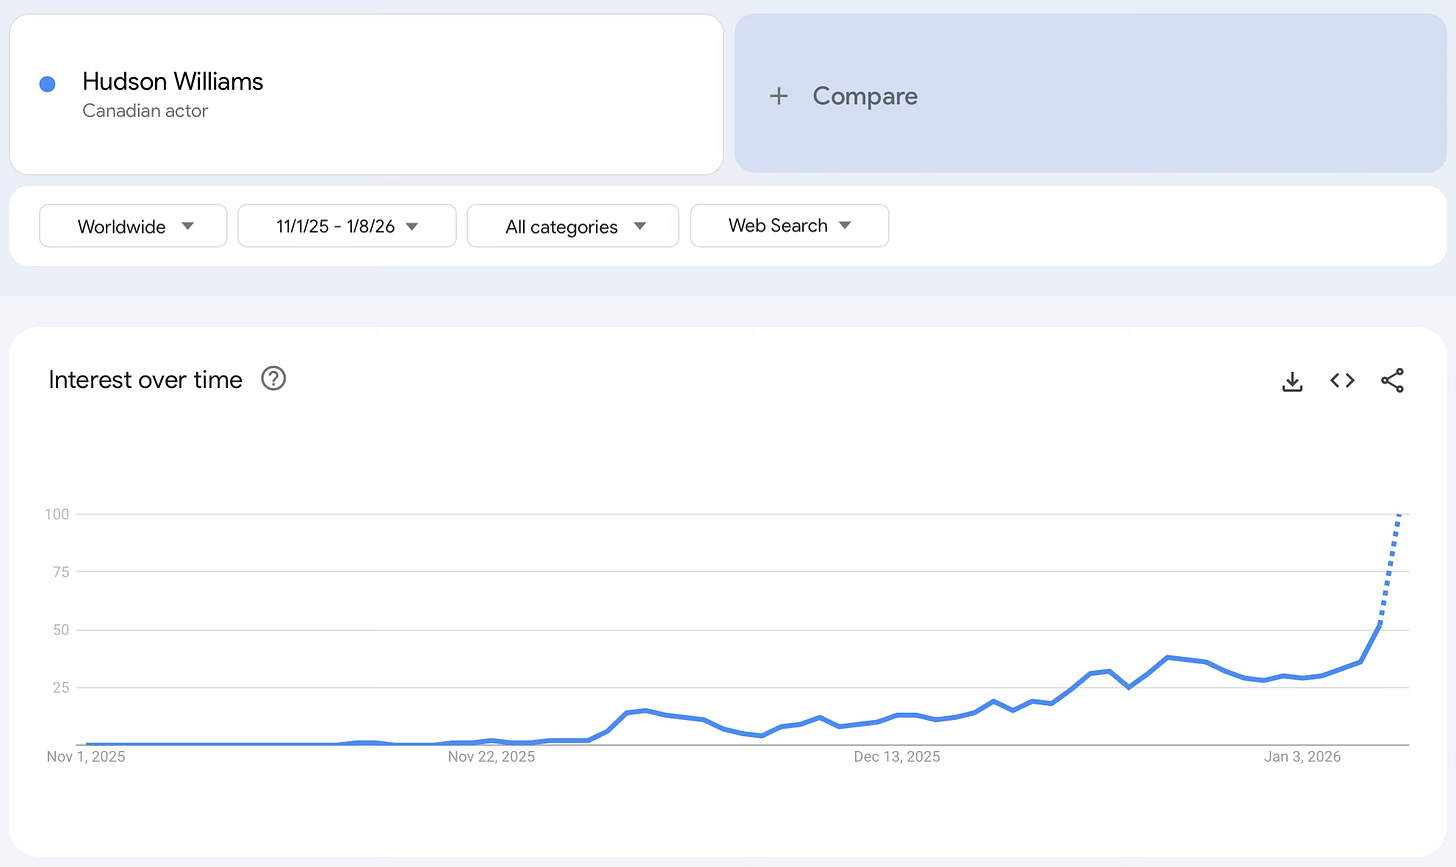Image resolution: width=1456 pixels, height=867 pixels.
Task: Open the All categories dropdown
Action: click(573, 226)
